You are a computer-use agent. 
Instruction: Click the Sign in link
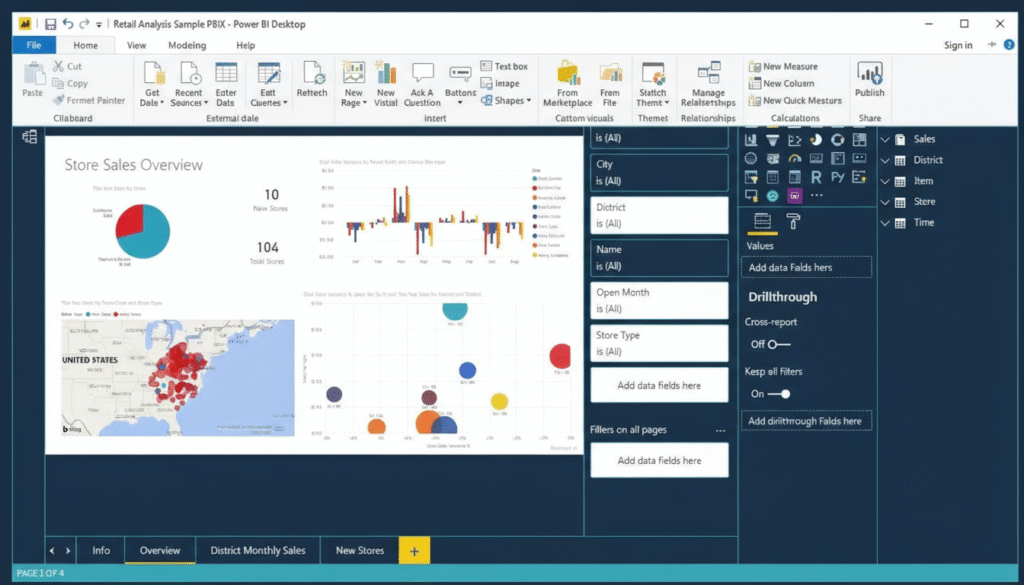pyautogui.click(x=957, y=45)
